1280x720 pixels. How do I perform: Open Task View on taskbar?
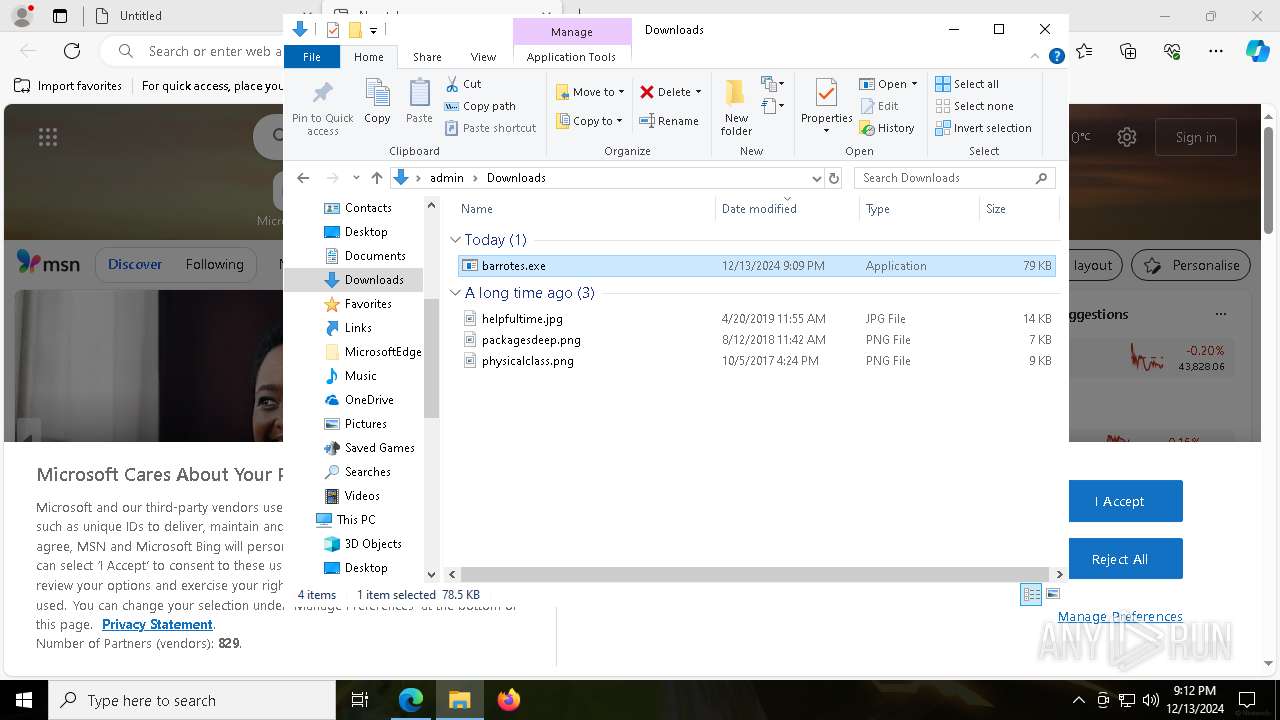[361, 700]
